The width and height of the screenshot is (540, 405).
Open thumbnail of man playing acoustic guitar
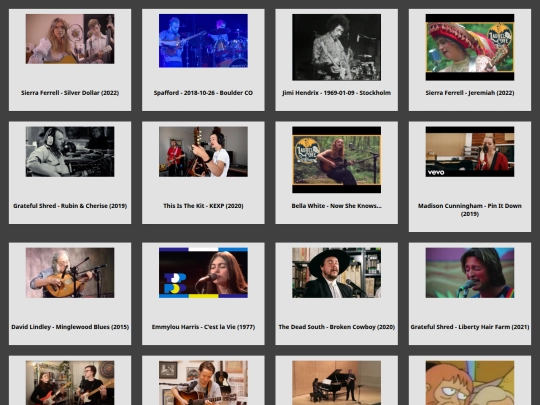(x=203, y=383)
